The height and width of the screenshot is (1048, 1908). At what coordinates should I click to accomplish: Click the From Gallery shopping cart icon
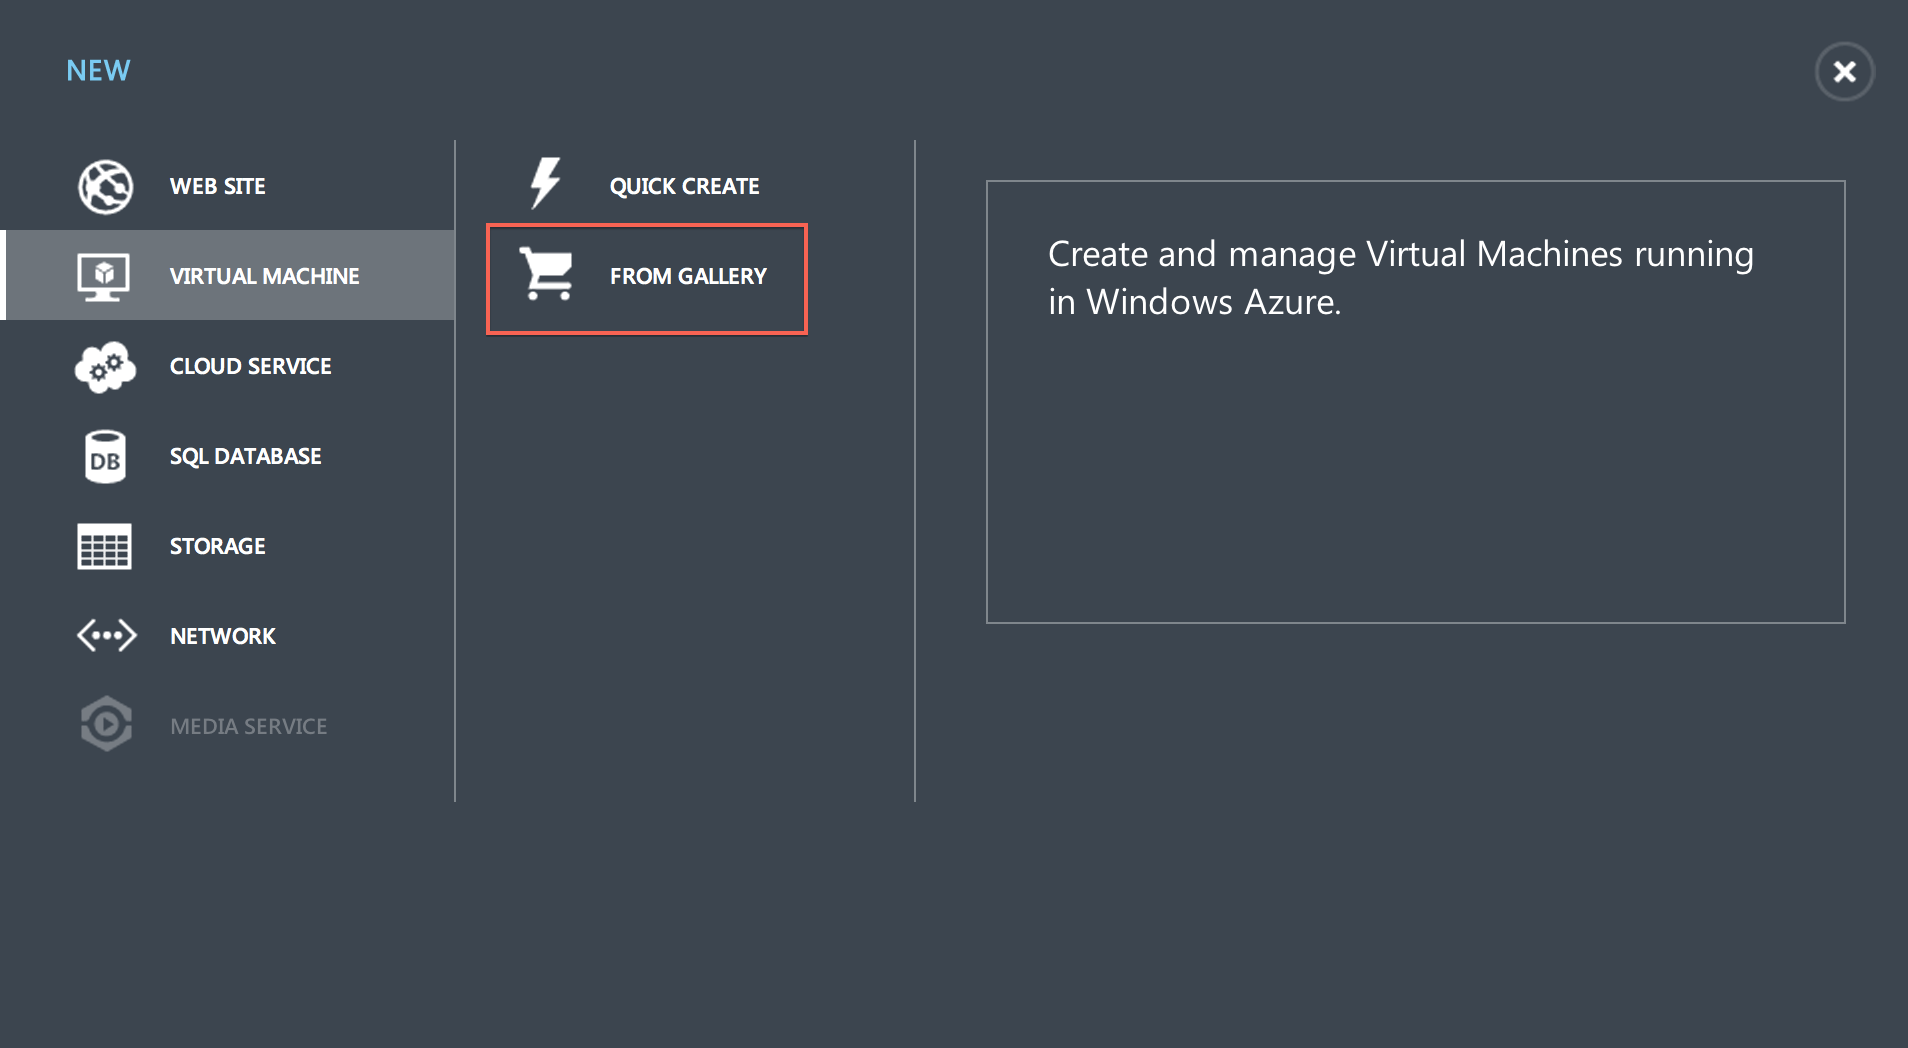[x=546, y=274]
